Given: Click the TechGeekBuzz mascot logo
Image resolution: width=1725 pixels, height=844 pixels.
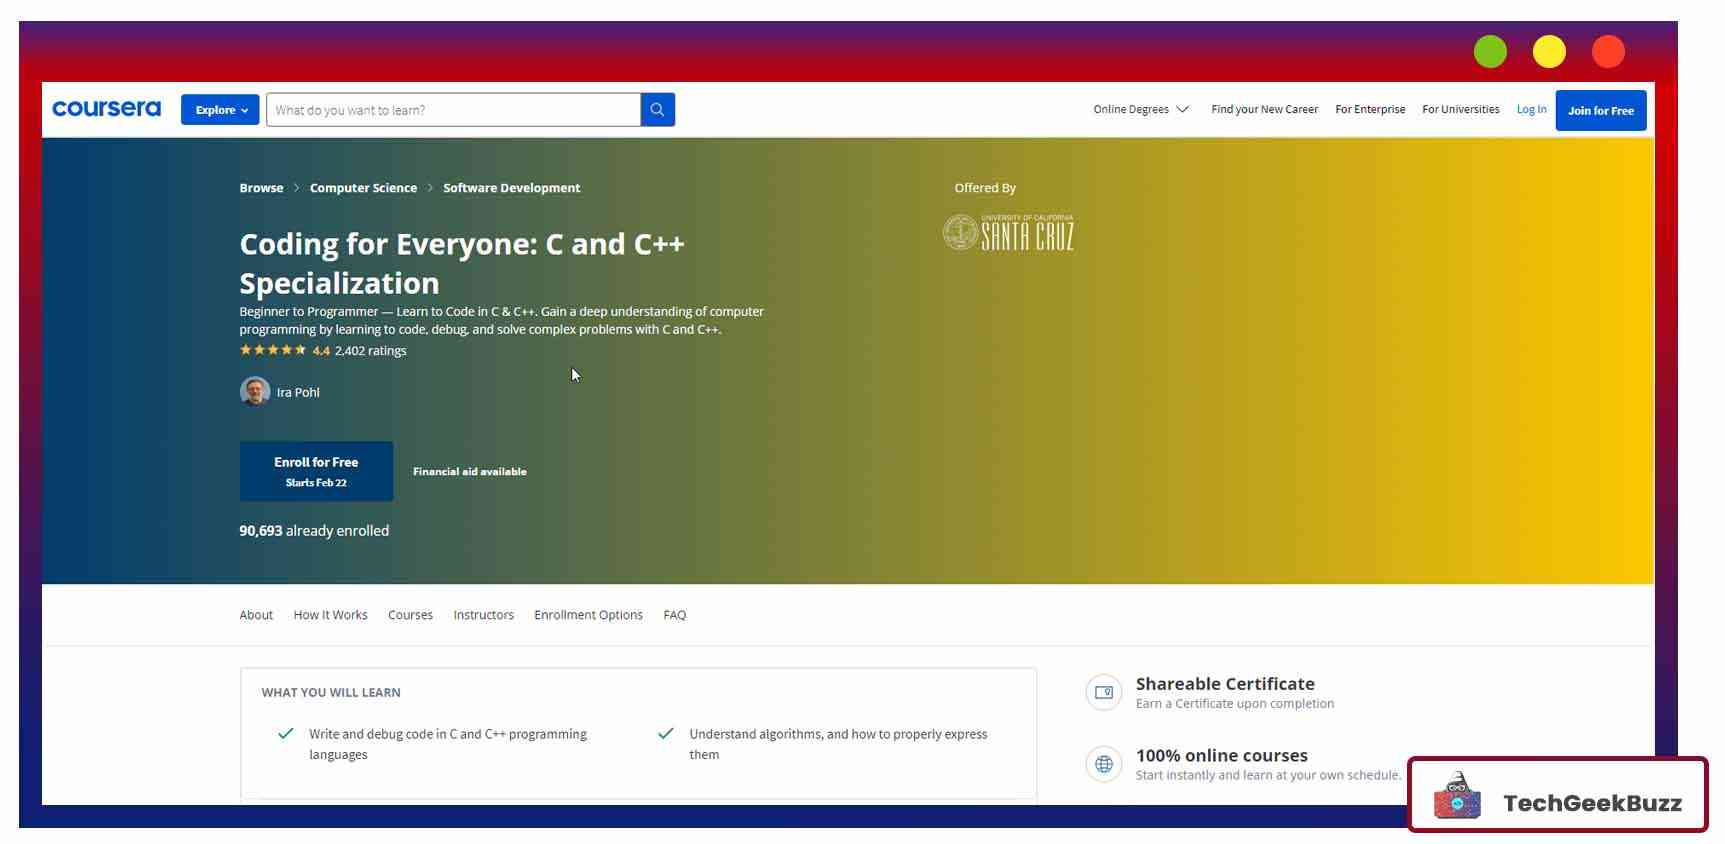Looking at the screenshot, I should pos(1457,797).
